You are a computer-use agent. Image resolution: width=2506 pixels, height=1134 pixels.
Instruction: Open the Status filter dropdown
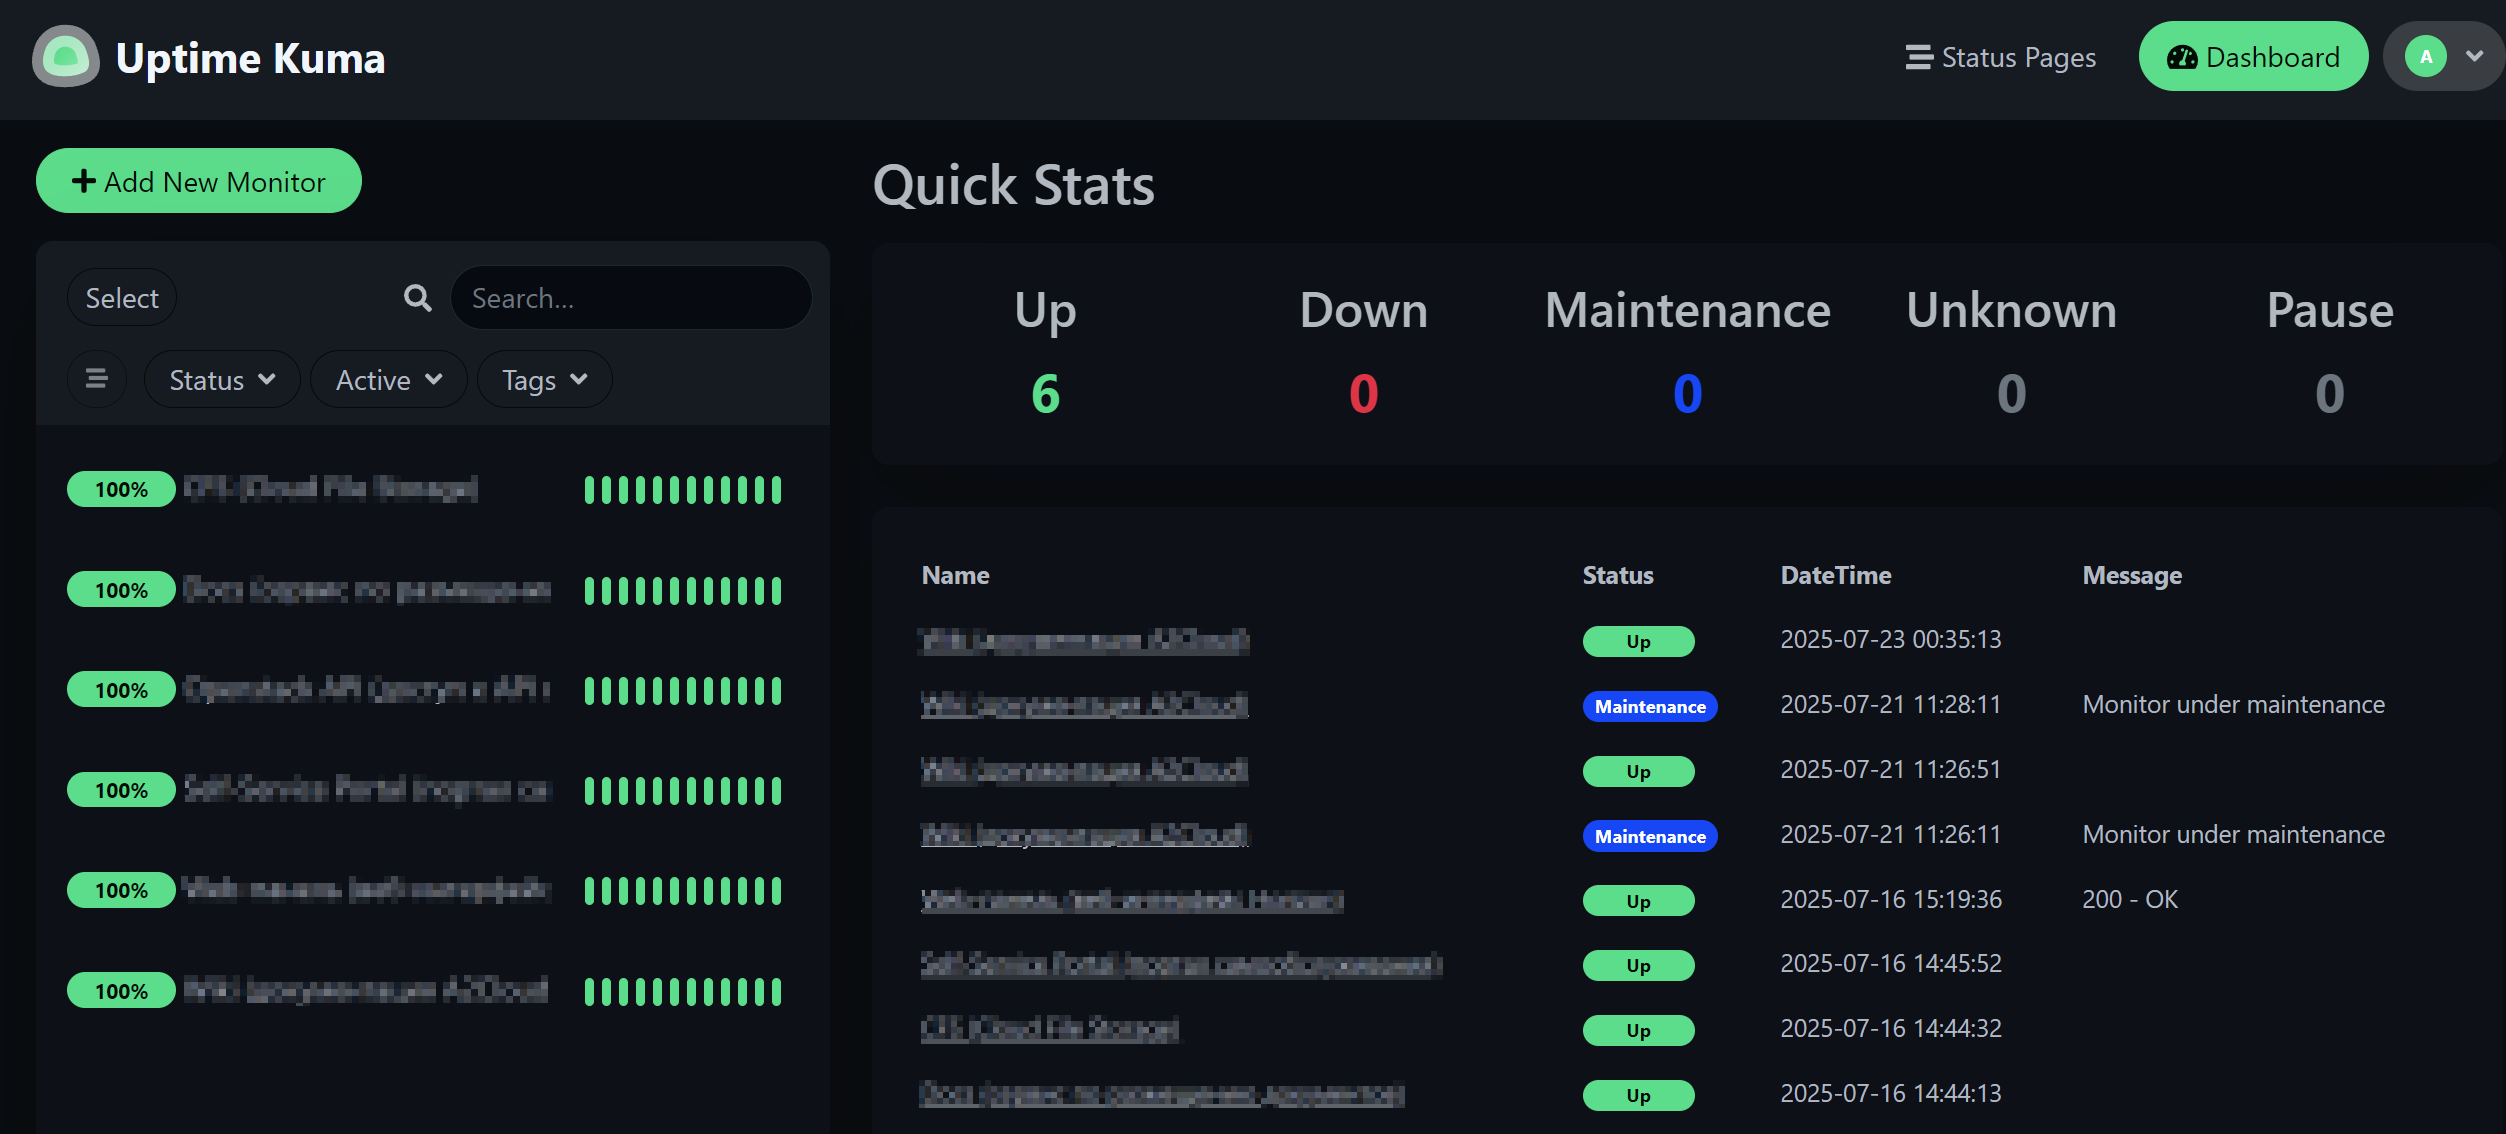[x=222, y=380]
